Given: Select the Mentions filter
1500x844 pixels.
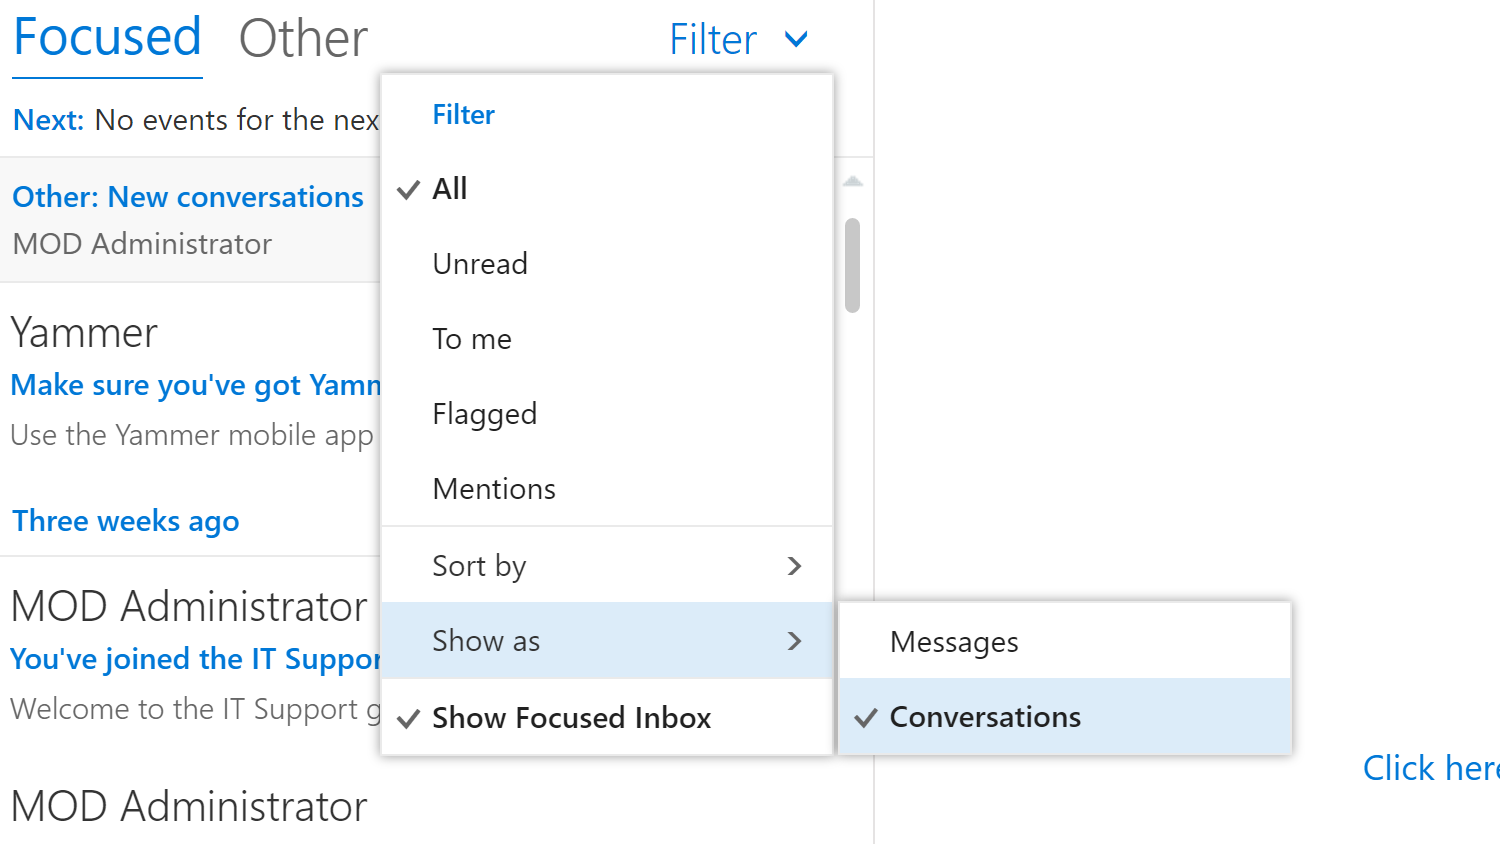Looking at the screenshot, I should (607, 489).
